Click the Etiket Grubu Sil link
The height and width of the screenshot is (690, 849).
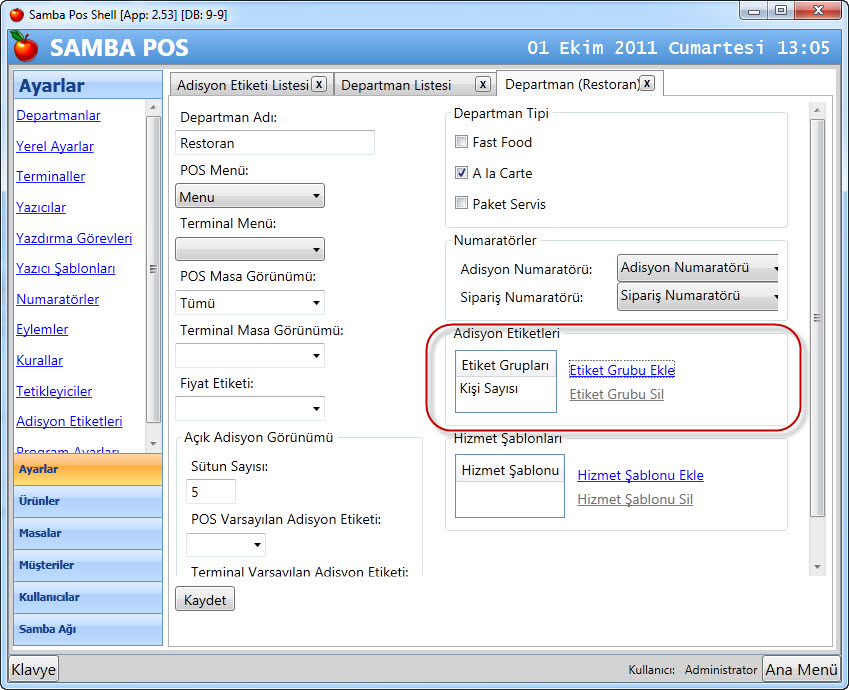click(617, 394)
